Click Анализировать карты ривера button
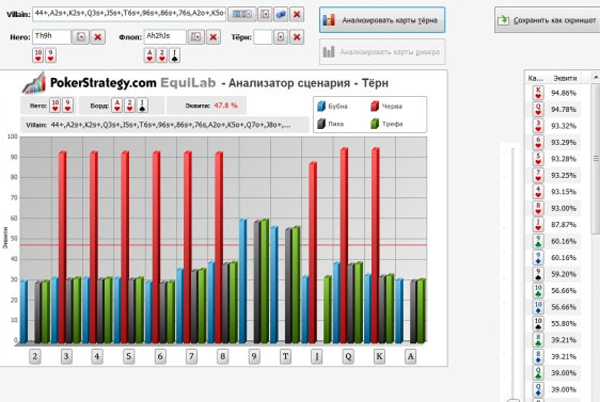This screenshot has width=600, height=402. (x=382, y=52)
